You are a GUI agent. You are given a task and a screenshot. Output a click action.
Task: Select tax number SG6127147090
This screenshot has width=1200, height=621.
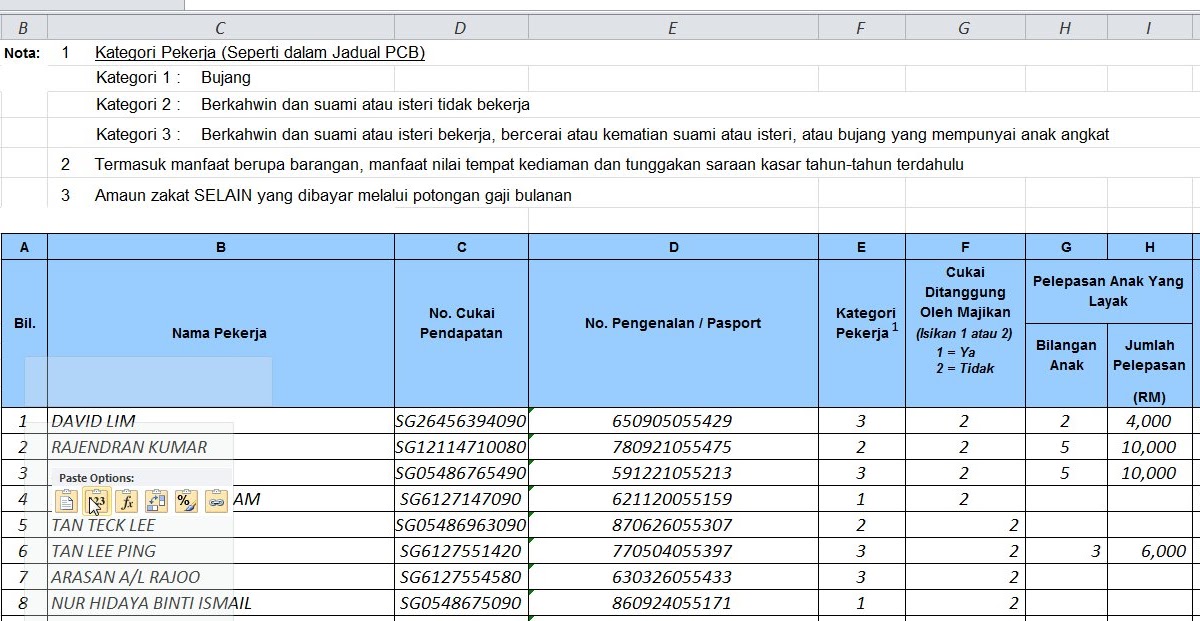[x=461, y=499]
